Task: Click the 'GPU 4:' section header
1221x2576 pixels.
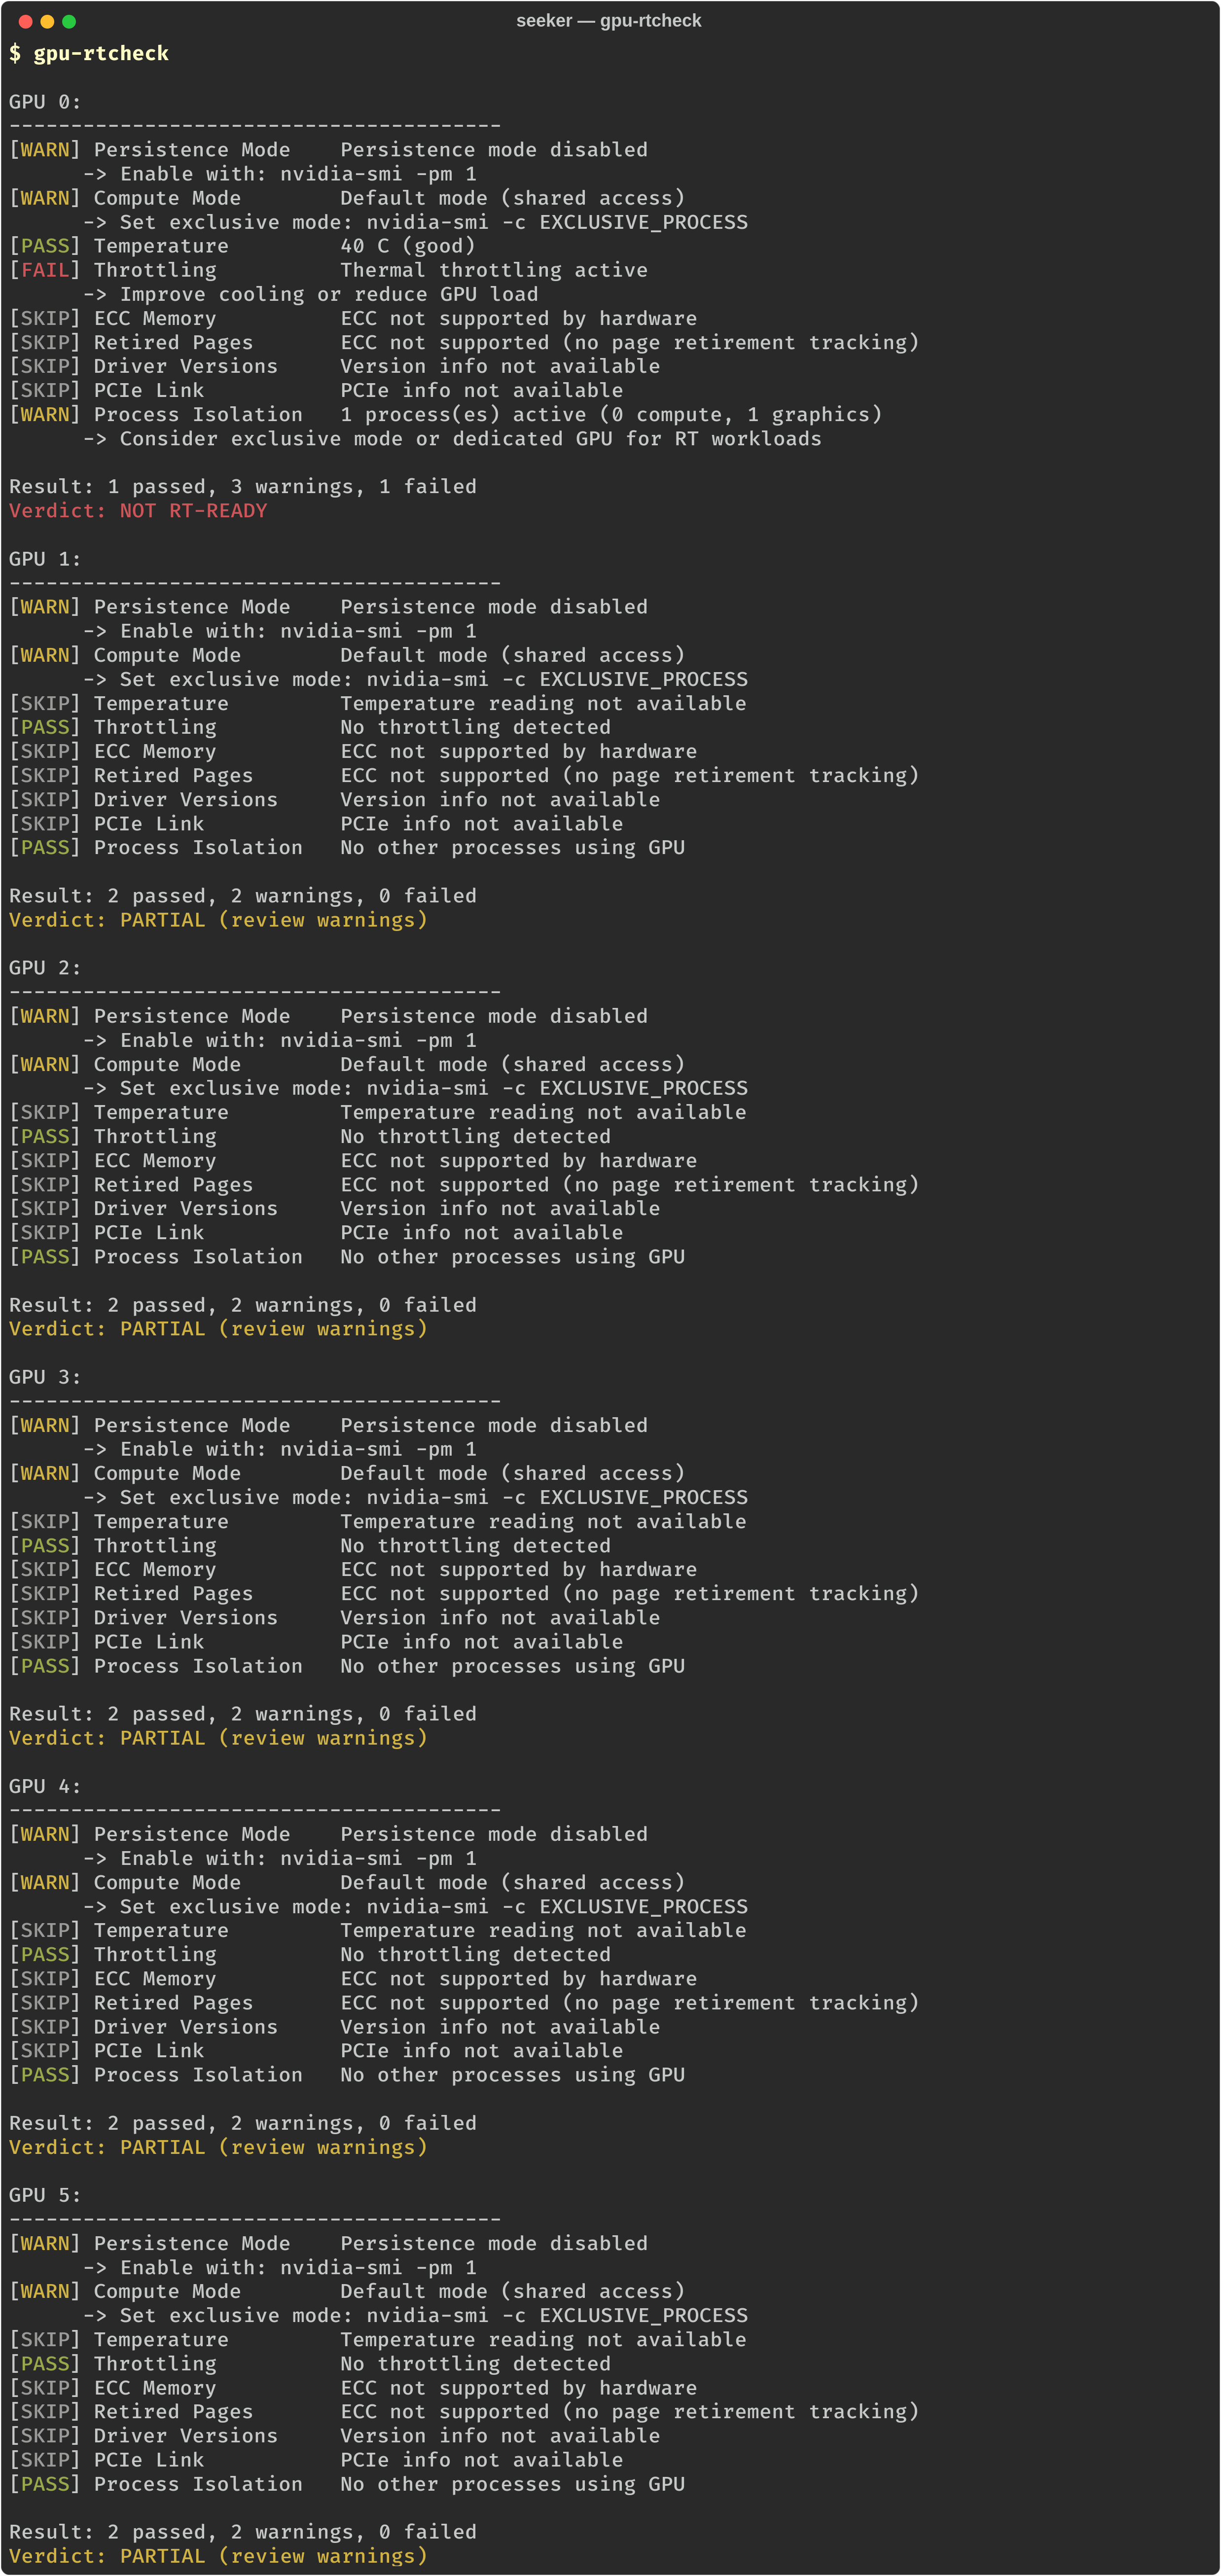Action: [x=45, y=1786]
